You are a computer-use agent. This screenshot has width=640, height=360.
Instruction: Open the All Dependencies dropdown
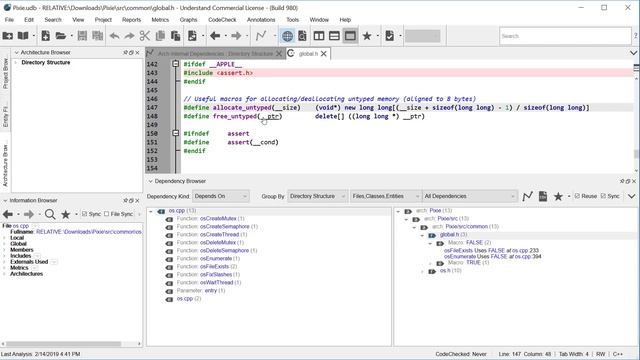pos(469,196)
